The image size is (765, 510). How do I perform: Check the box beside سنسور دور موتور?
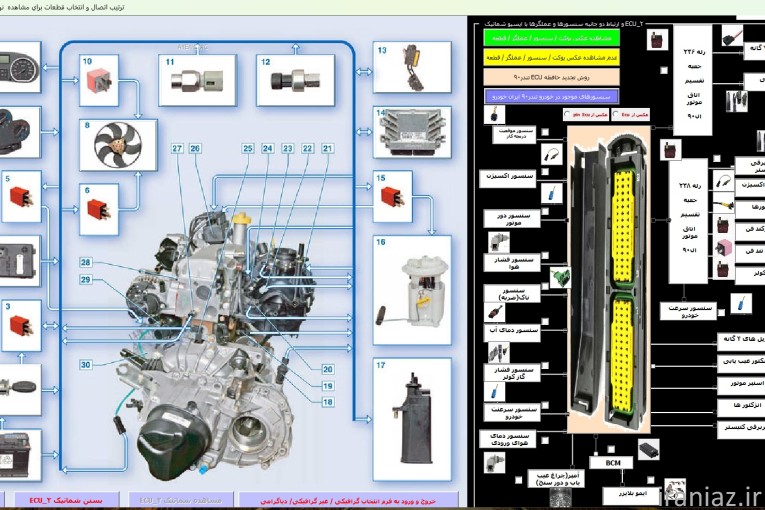pos(545,211)
